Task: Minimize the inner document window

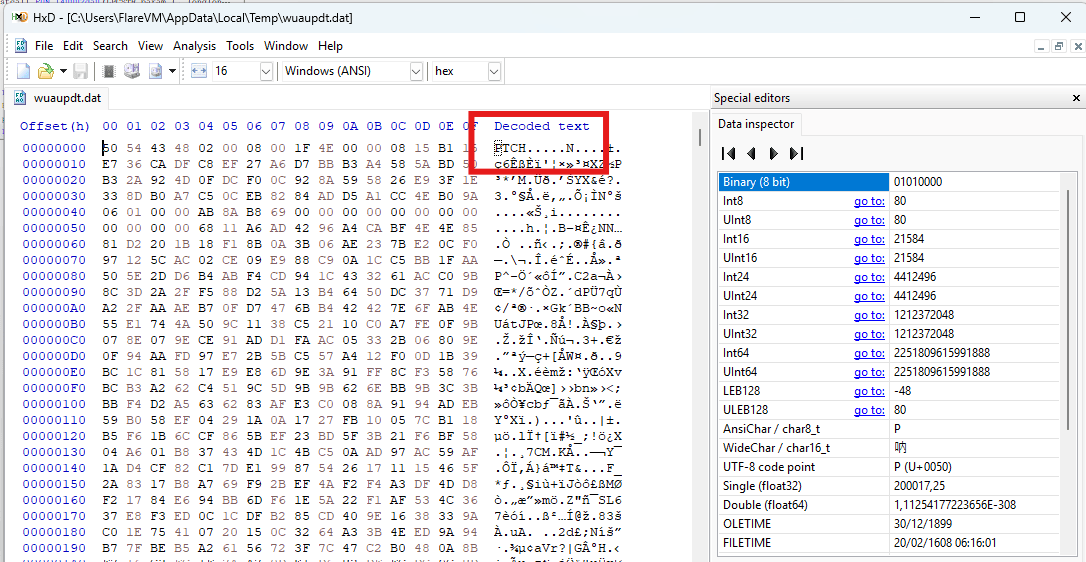Action: click(1041, 46)
